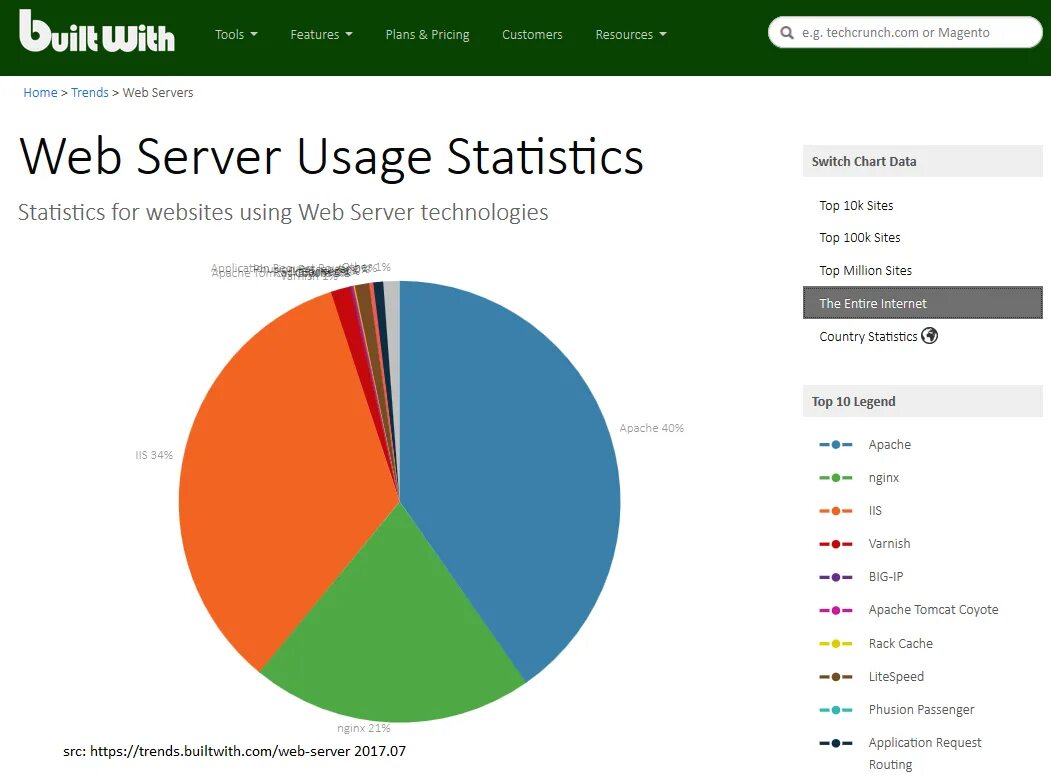This screenshot has height=777, width=1051.
Task: Click the blue Apache pie slice
Action: point(509,469)
